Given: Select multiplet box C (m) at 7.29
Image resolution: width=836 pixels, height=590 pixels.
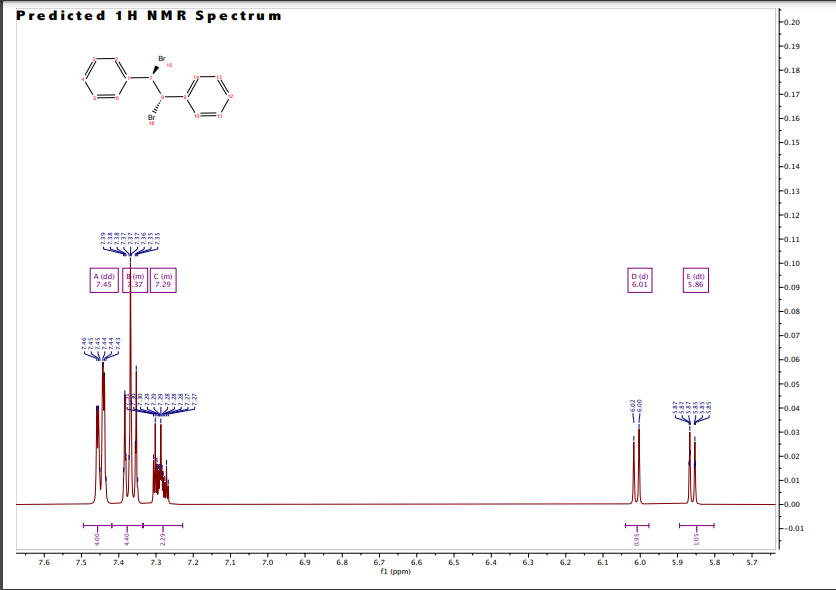Looking at the screenshot, I should [162, 281].
